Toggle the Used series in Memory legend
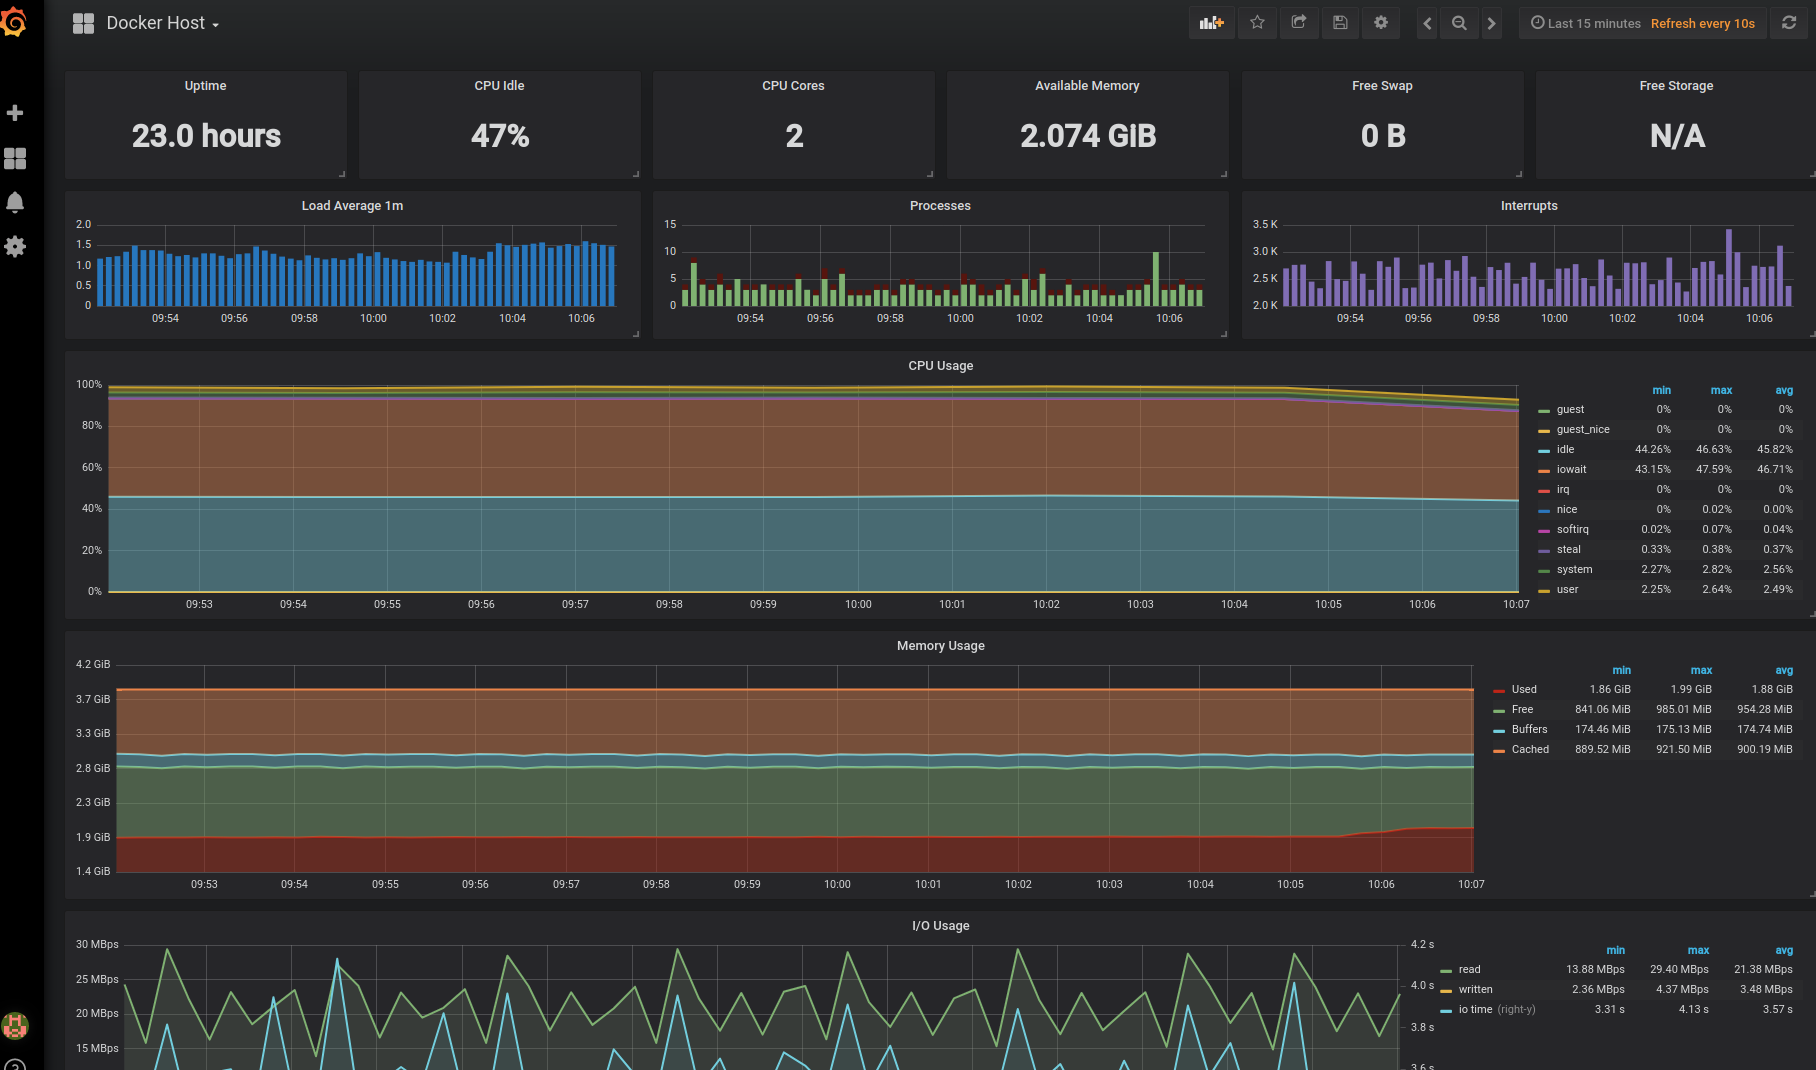 [x=1524, y=690]
